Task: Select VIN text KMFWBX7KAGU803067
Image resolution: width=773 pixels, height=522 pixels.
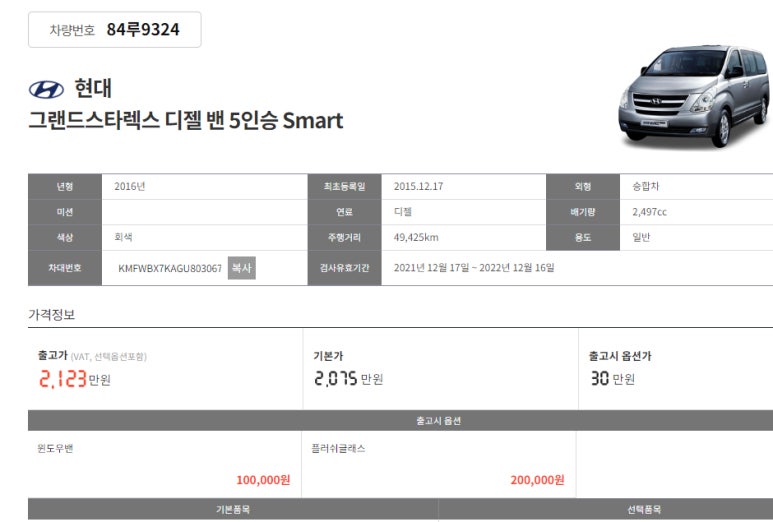Action: point(170,268)
